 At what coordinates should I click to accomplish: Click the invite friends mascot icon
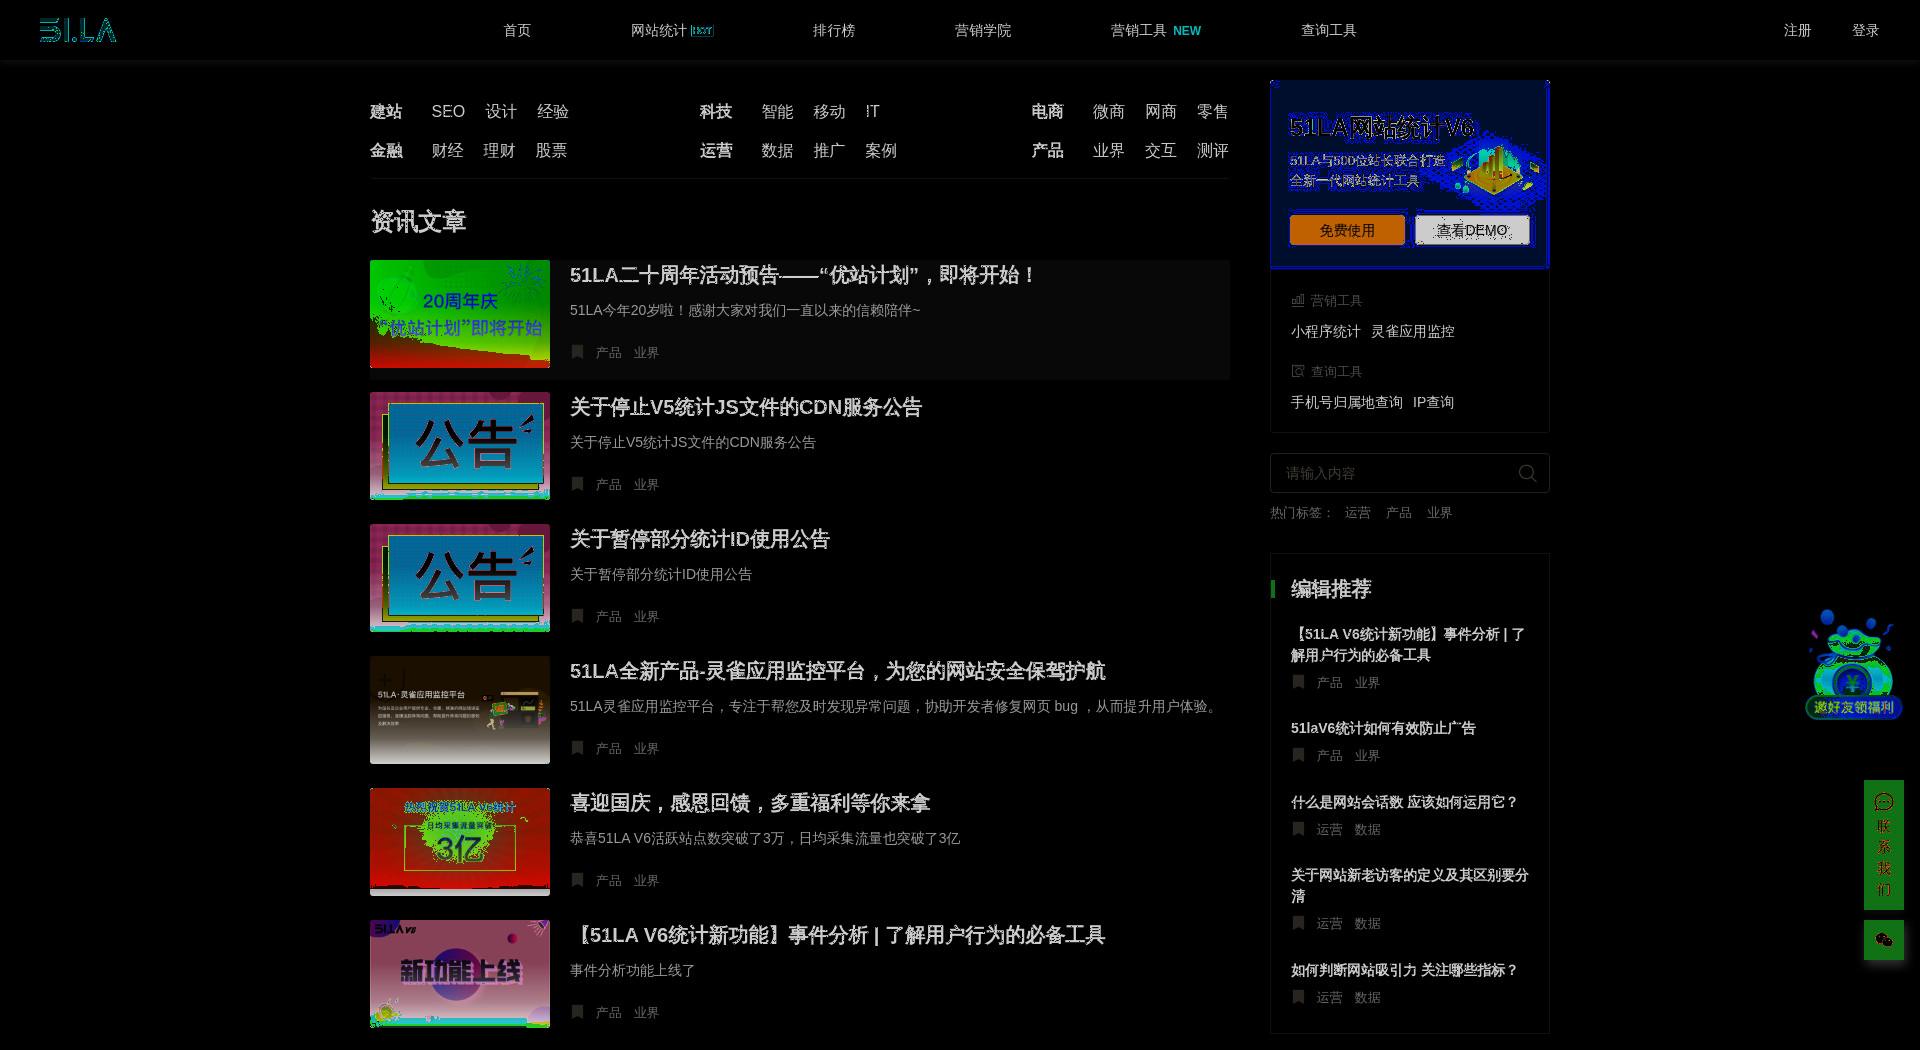click(x=1853, y=664)
